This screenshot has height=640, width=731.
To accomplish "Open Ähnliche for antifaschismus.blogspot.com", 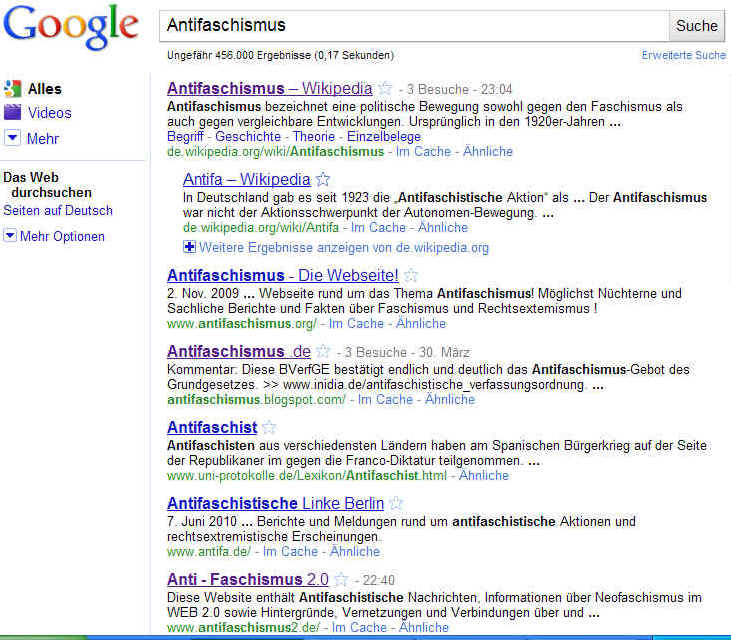I will pyautogui.click(x=450, y=399).
